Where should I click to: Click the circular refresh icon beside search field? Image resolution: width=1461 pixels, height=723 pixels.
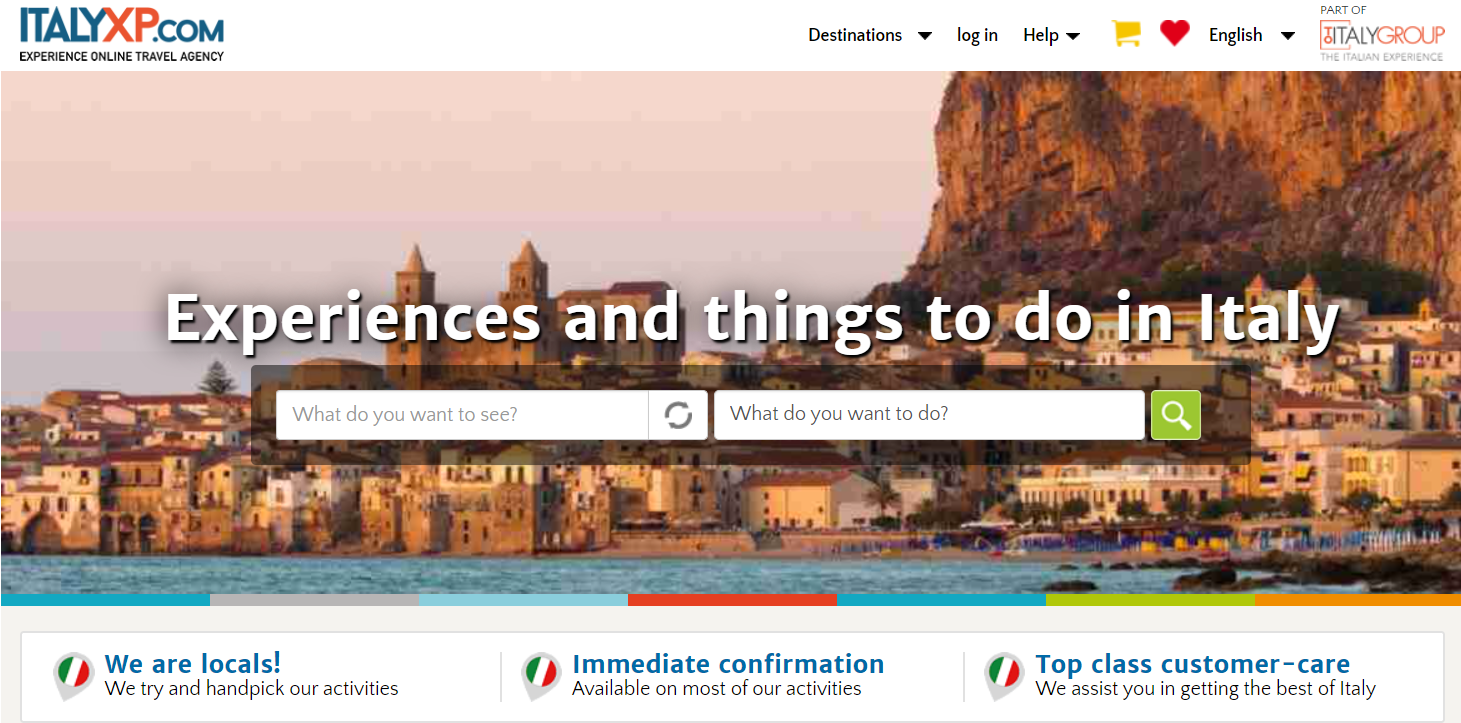[678, 415]
